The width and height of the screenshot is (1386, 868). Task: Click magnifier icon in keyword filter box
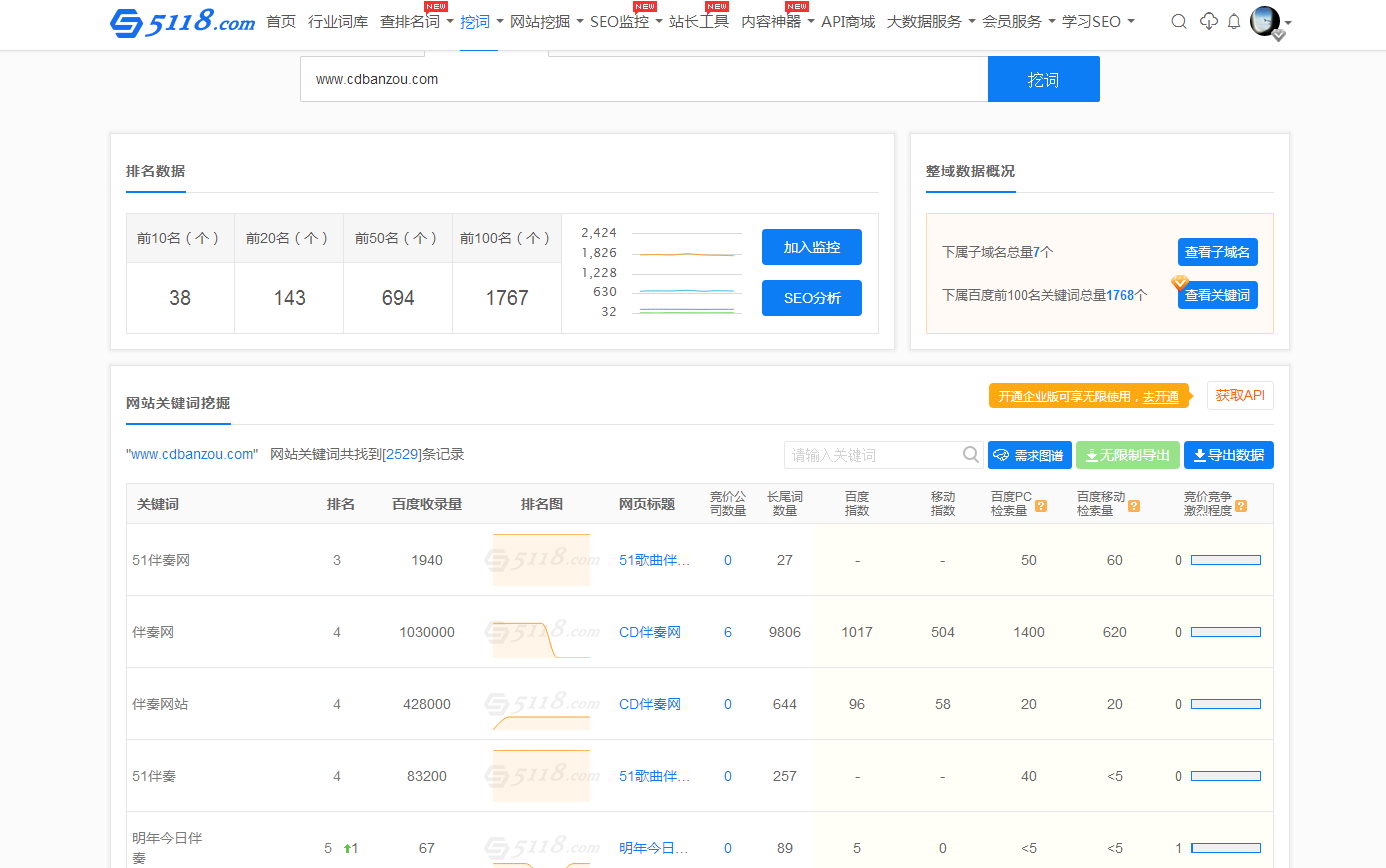[x=971, y=455]
